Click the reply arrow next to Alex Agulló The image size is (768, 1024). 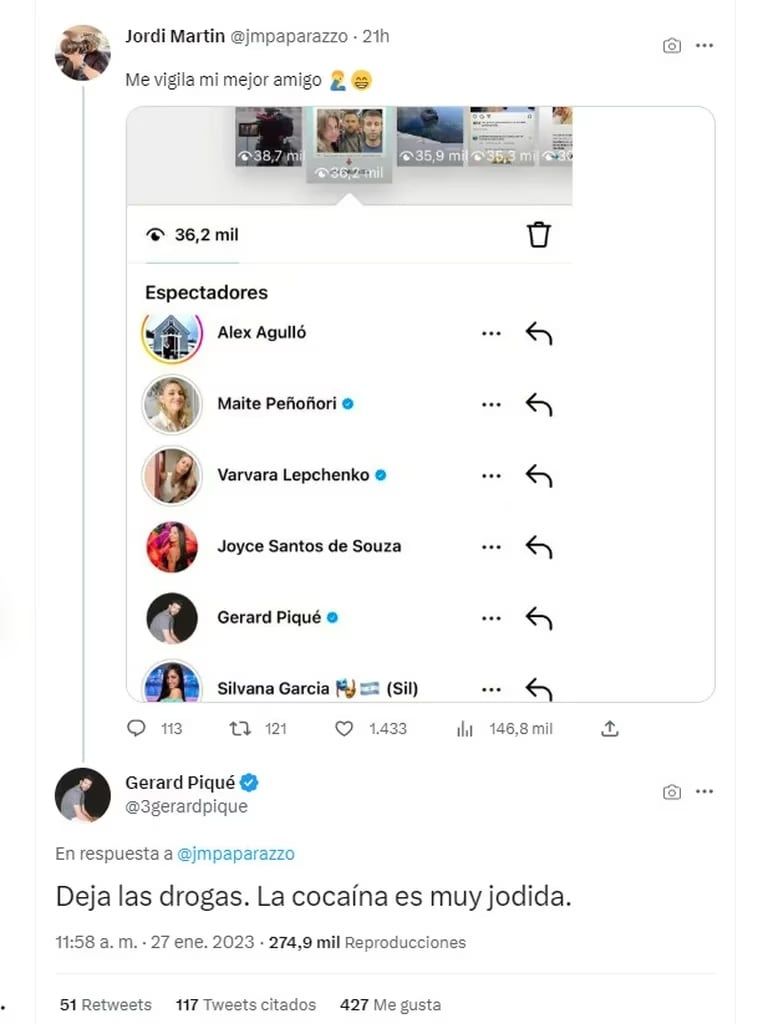(x=541, y=333)
